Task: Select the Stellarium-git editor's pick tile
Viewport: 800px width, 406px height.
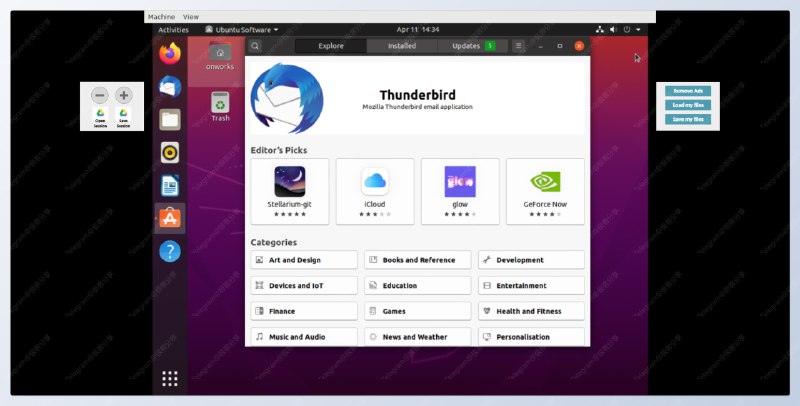Action: click(x=290, y=188)
